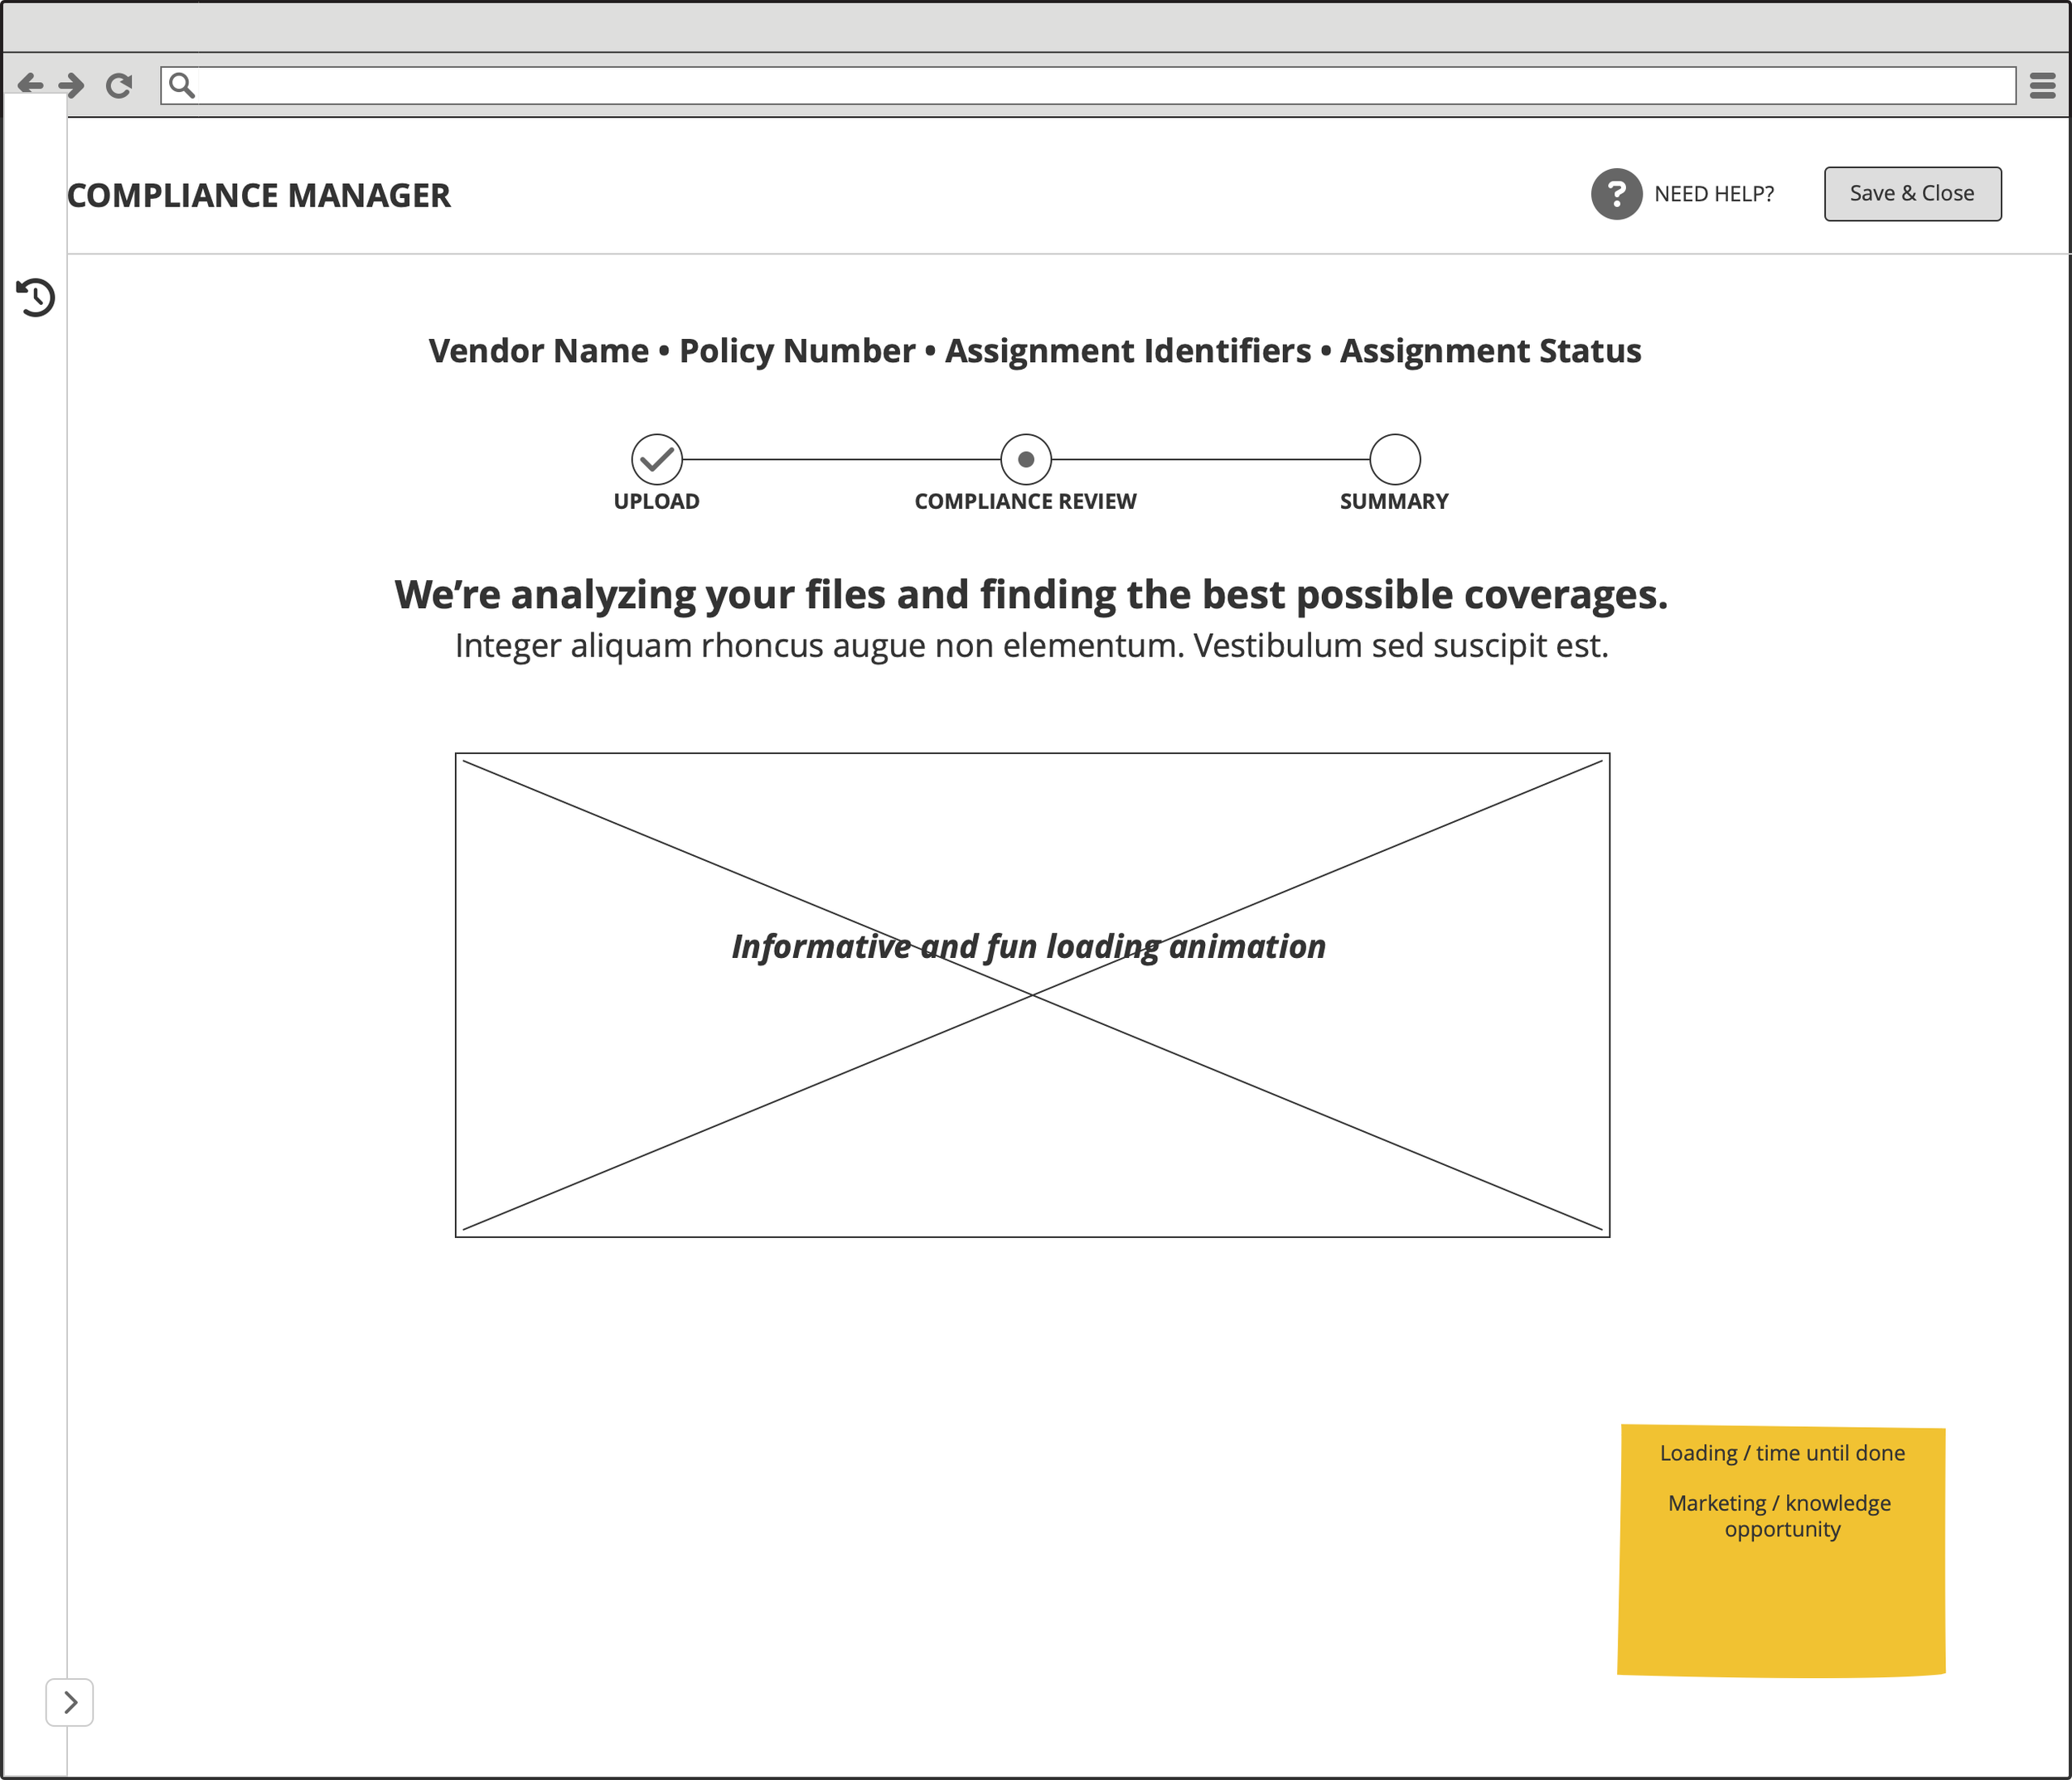
Task: Click the yellow sticky note
Action: point(1782,1551)
